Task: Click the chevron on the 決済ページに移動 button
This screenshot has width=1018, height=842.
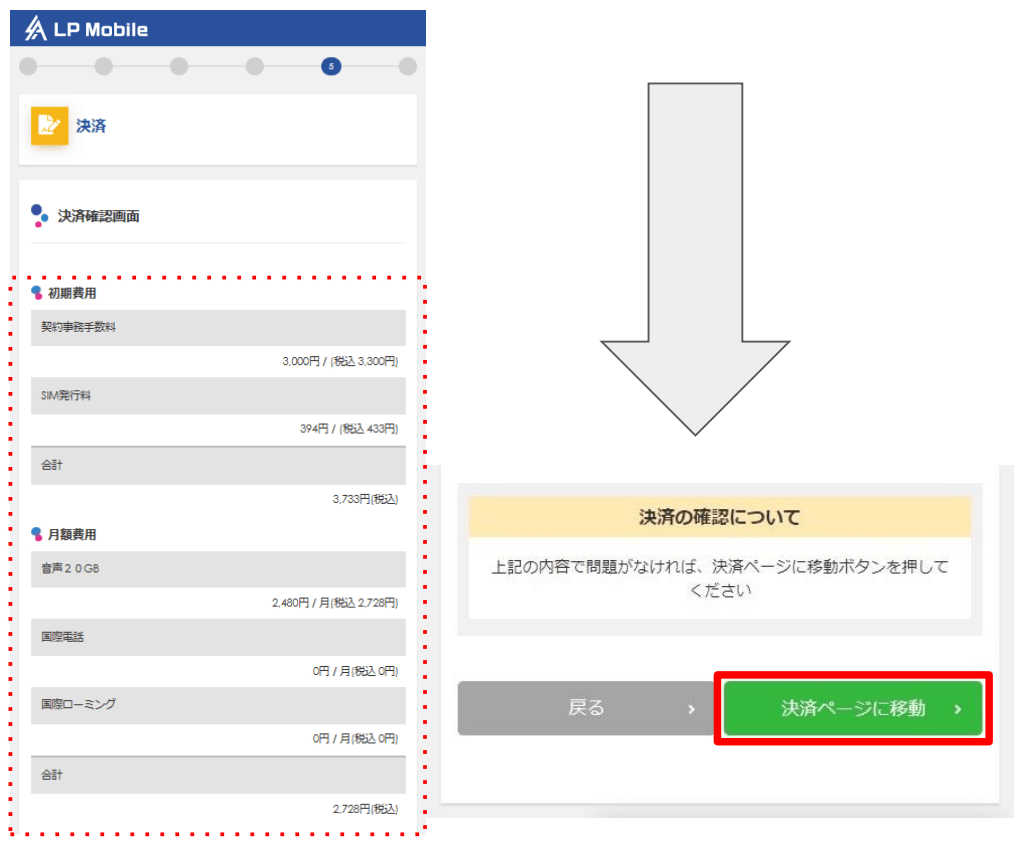Action: point(957,709)
